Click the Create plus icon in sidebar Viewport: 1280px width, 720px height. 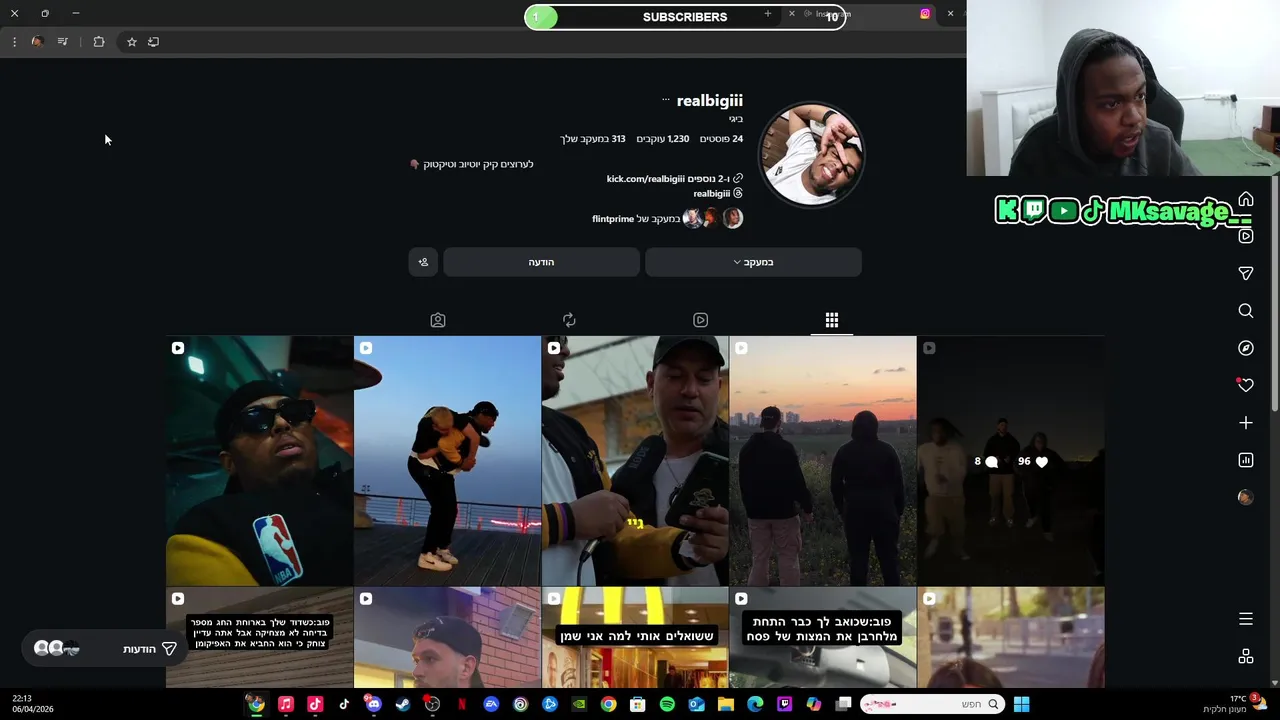1246,423
